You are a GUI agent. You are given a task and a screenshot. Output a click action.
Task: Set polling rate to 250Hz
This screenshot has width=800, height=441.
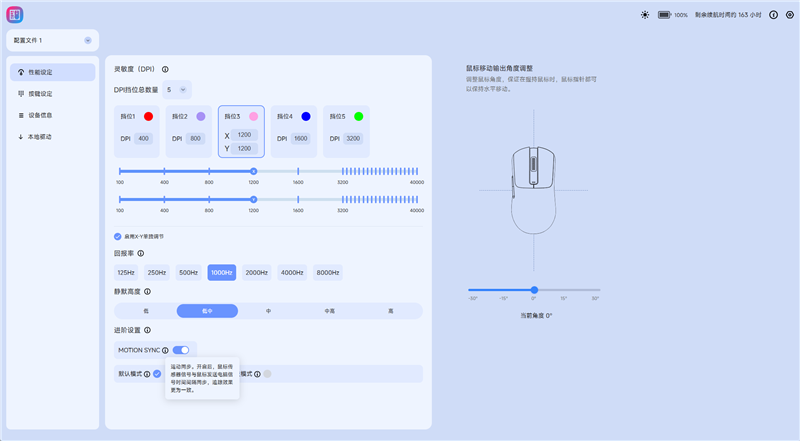tap(157, 273)
